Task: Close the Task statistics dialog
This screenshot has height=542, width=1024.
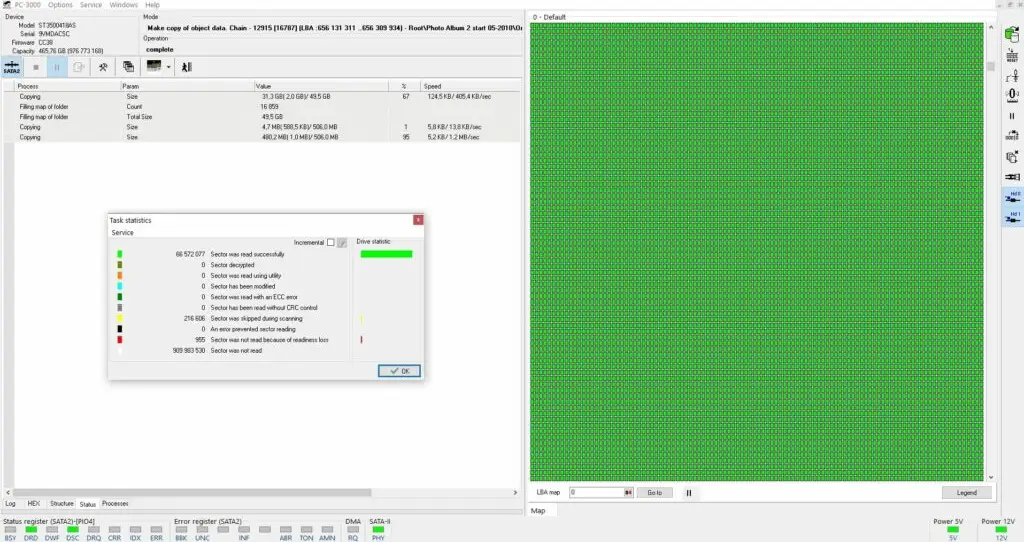Action: coord(418,220)
